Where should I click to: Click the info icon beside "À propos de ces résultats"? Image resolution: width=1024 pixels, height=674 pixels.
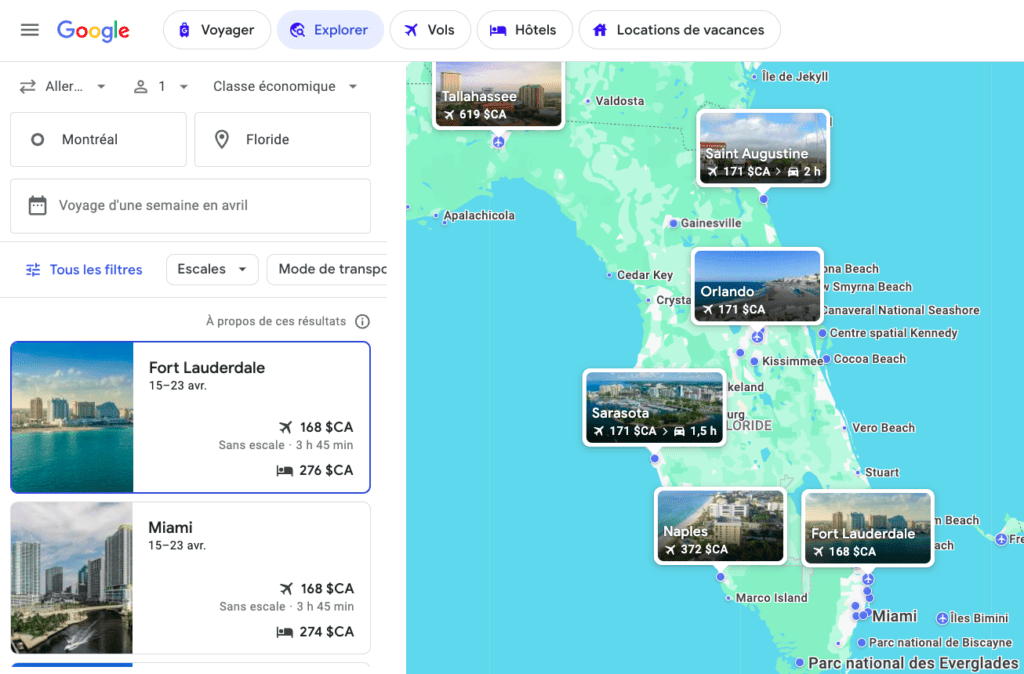click(x=361, y=321)
